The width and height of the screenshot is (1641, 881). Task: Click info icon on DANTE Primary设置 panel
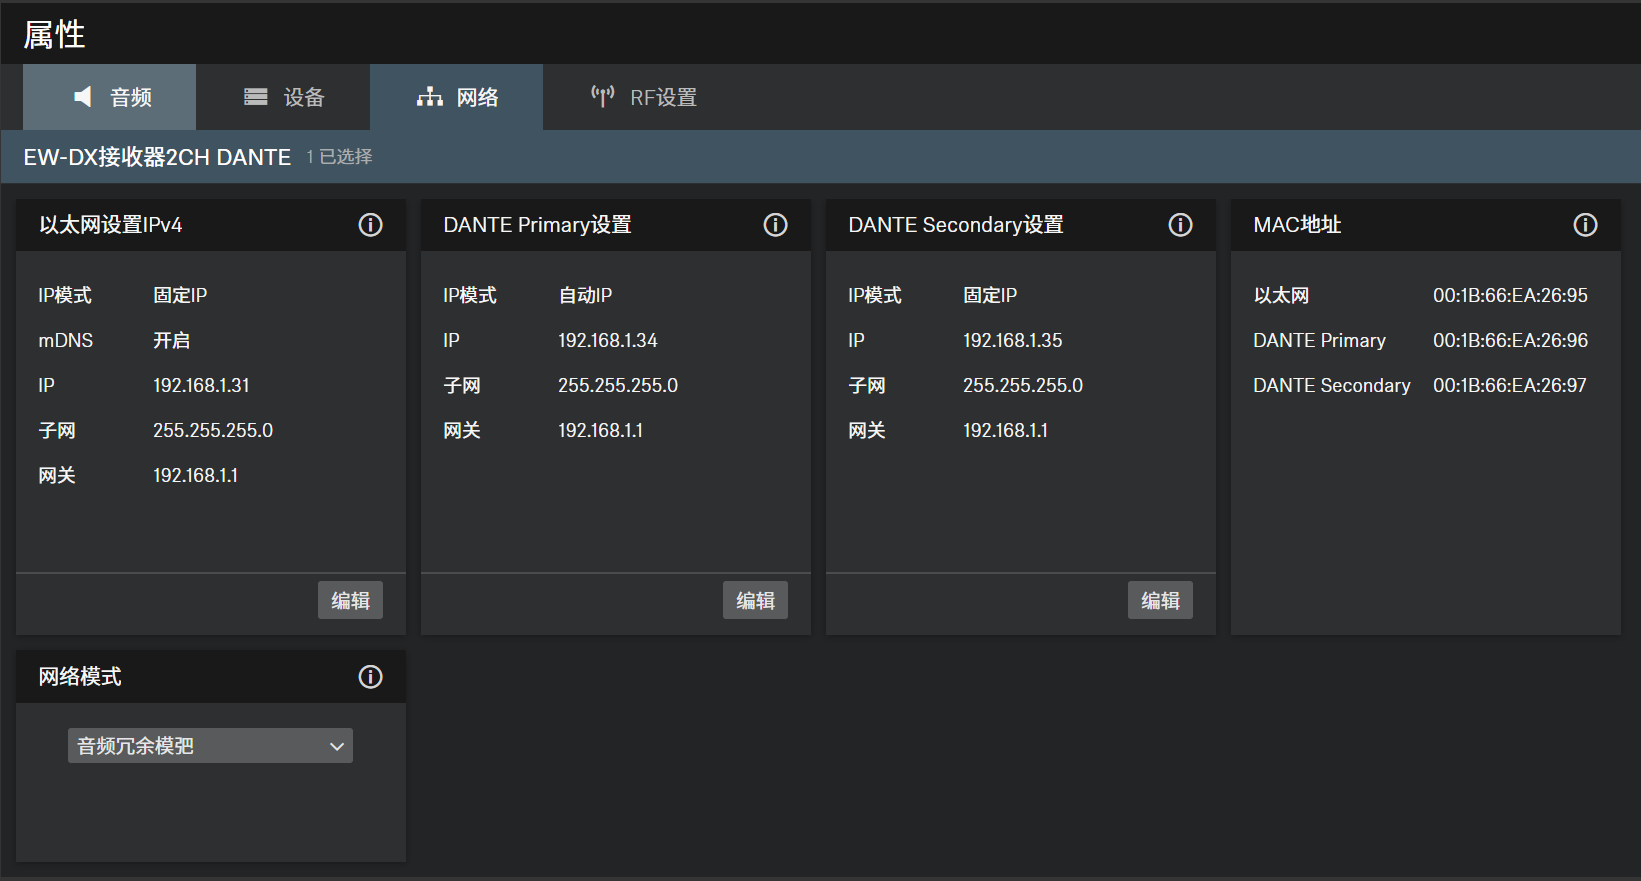(775, 225)
